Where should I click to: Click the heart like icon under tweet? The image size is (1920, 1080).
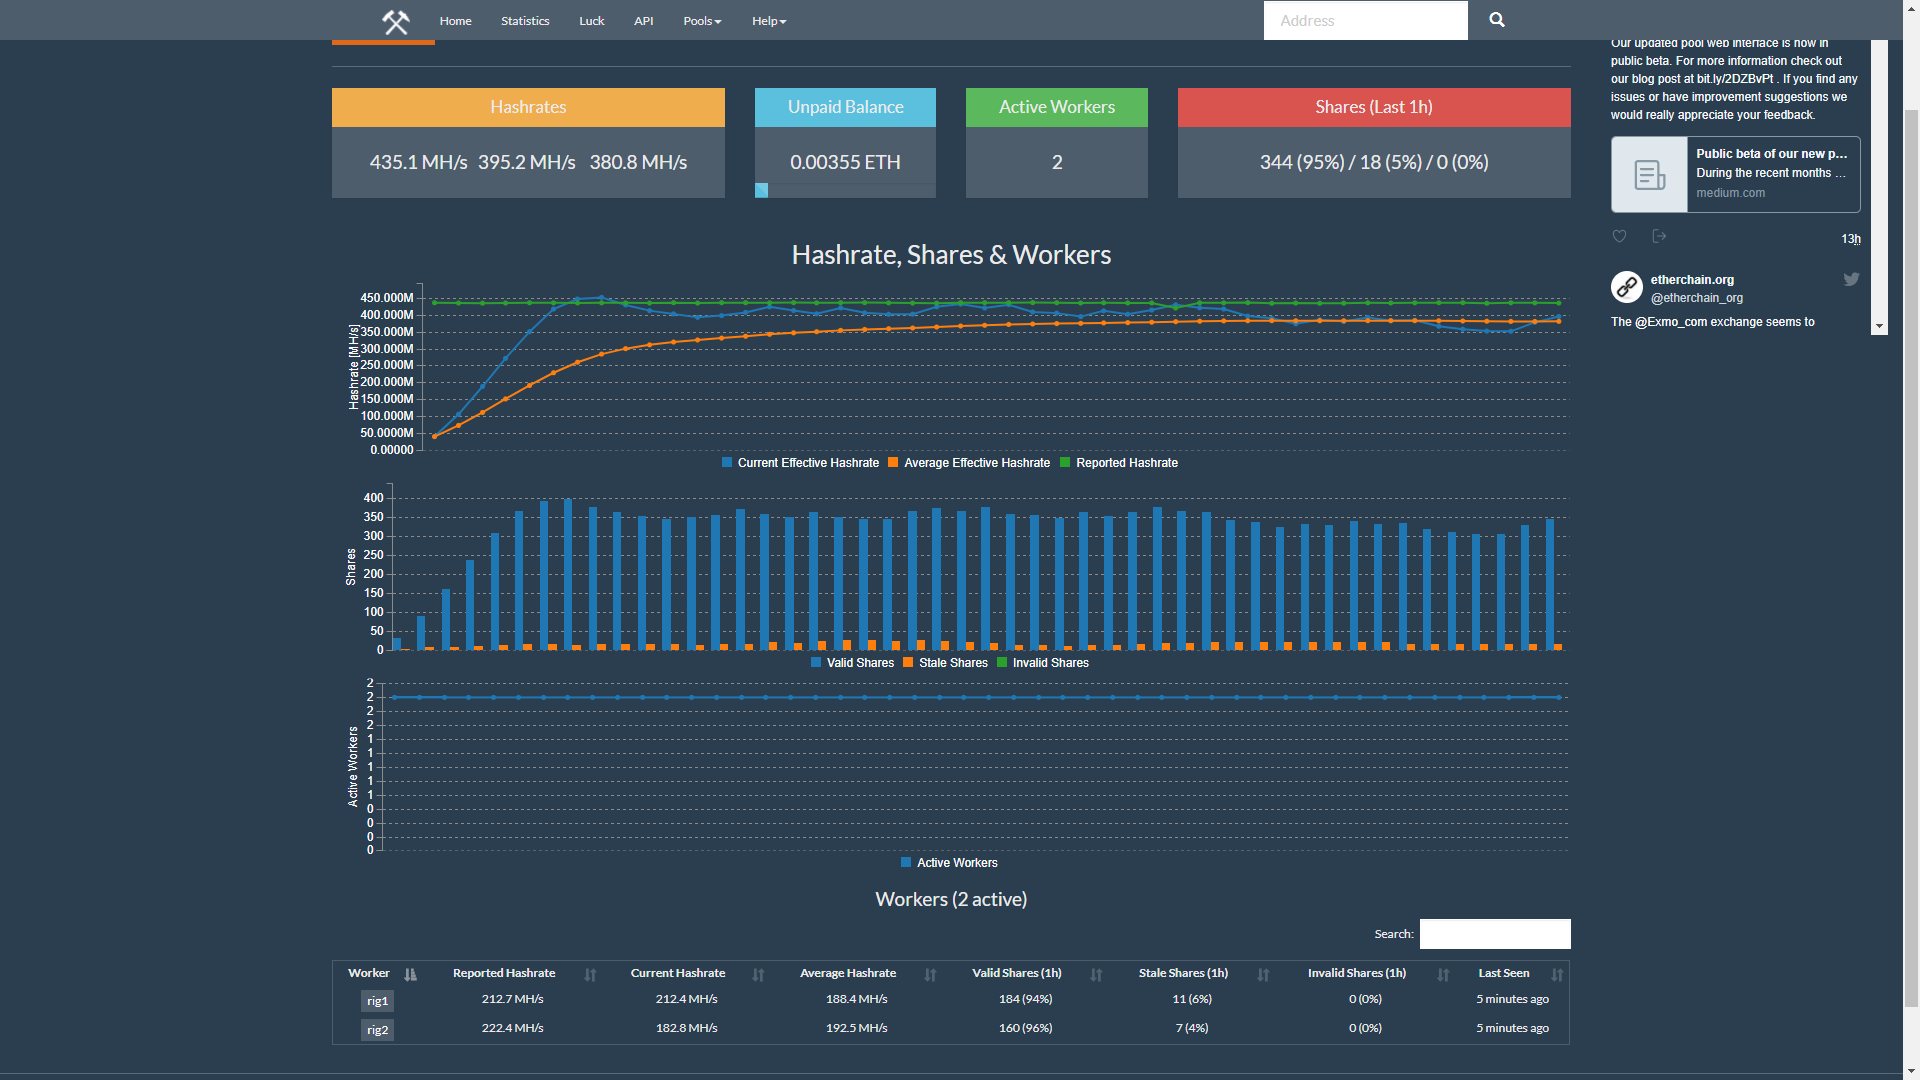(1620, 237)
